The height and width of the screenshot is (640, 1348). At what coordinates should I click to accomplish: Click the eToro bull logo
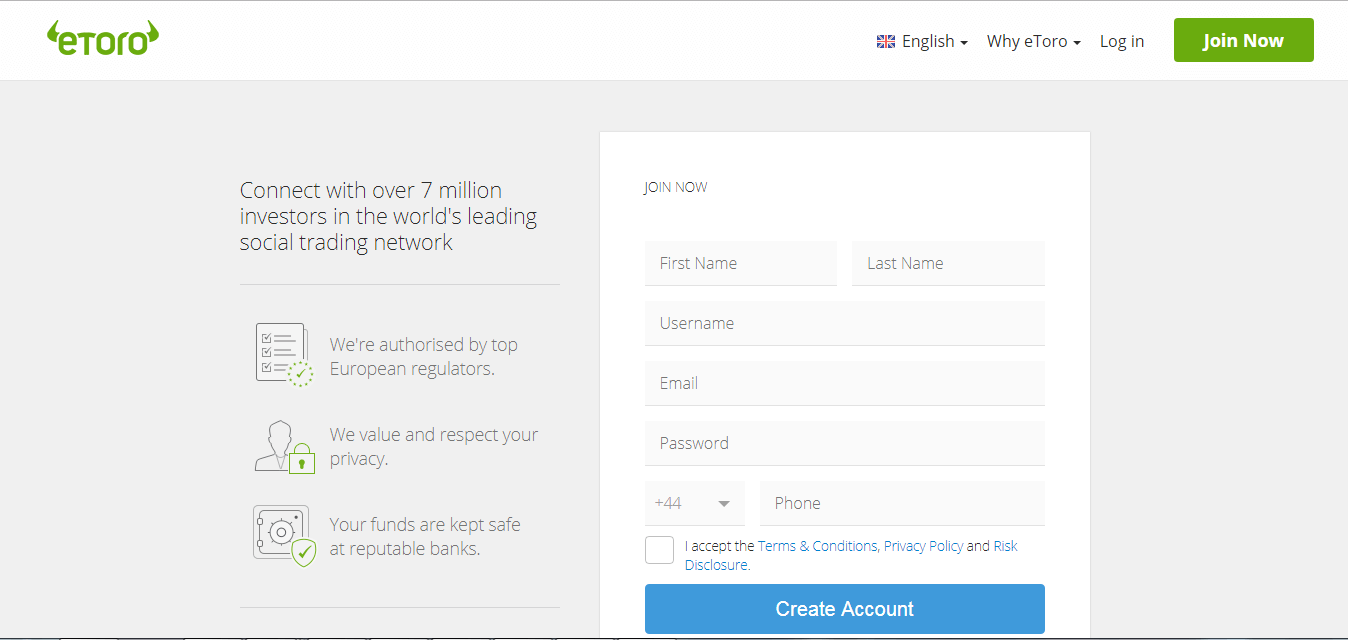pos(103,39)
